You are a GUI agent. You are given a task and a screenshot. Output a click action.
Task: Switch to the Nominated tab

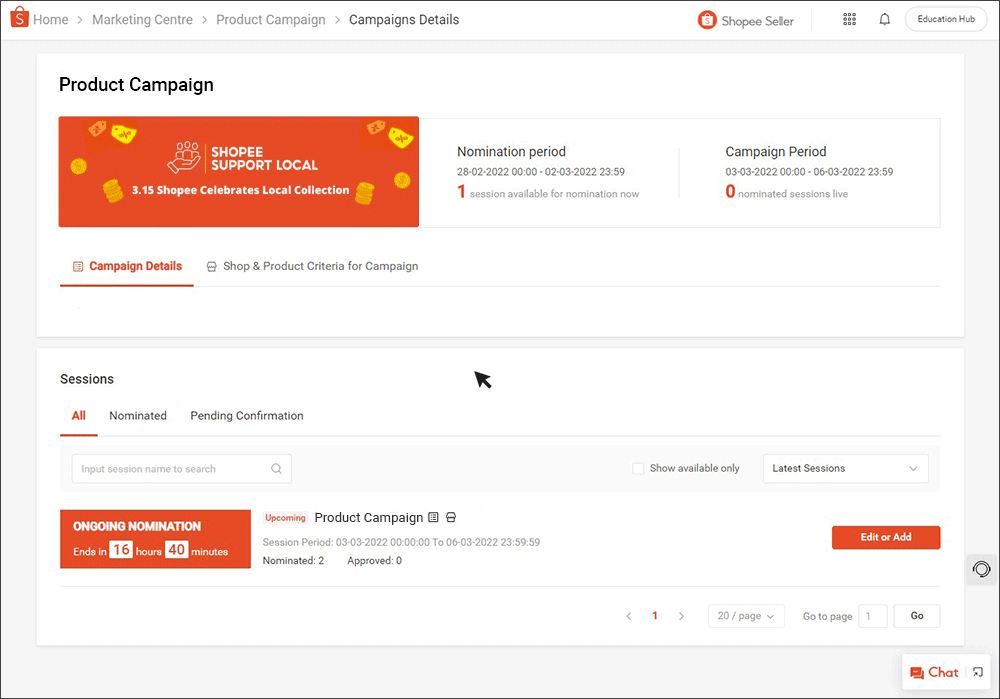(x=137, y=415)
